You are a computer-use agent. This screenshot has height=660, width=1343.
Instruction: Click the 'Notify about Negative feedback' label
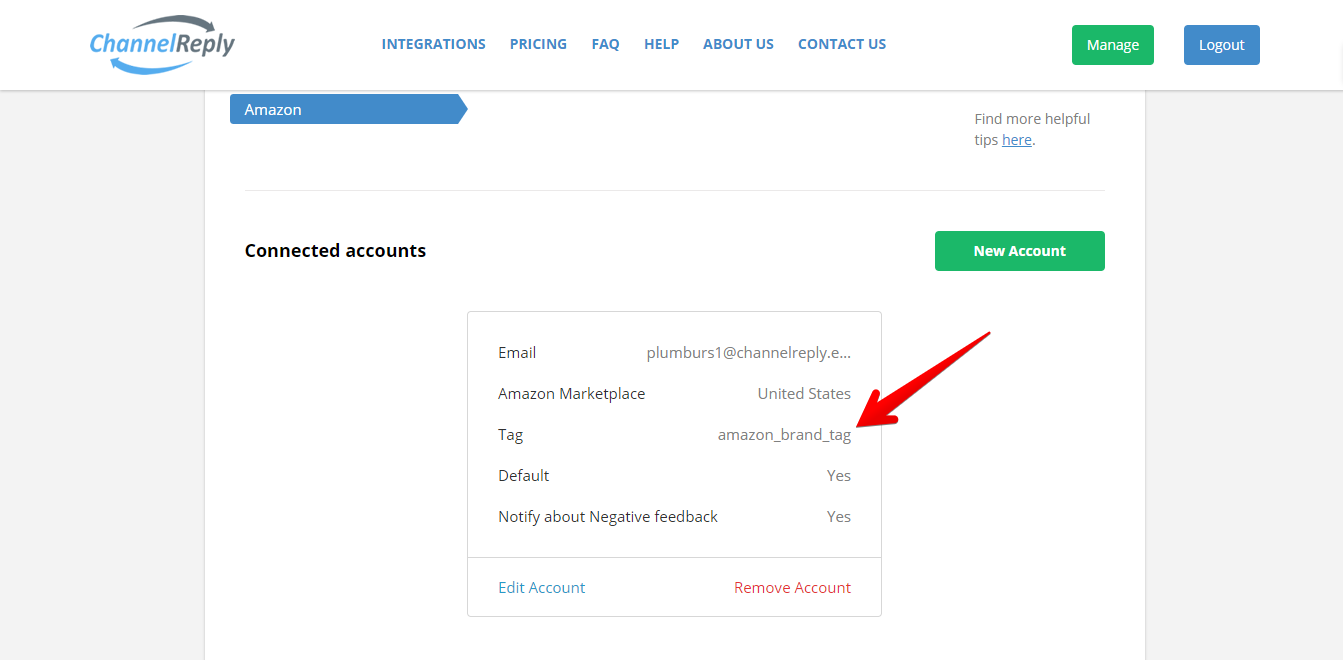(608, 517)
